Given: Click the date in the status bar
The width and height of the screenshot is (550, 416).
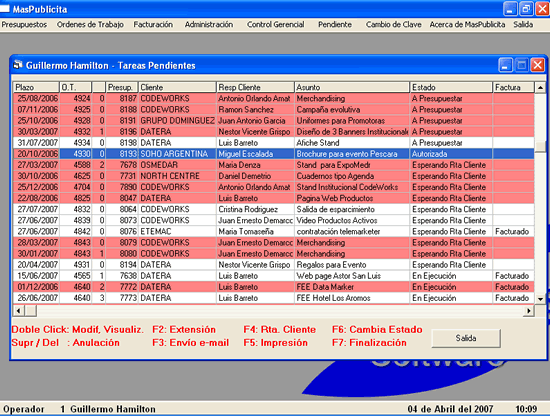Looking at the screenshot, I should 450,409.
